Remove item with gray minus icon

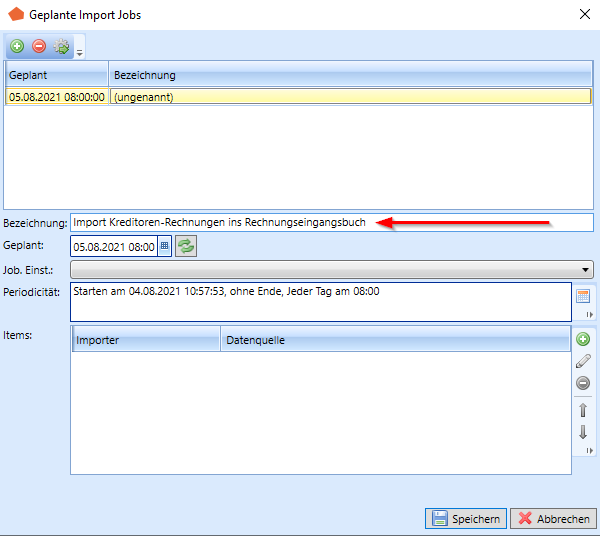click(583, 383)
